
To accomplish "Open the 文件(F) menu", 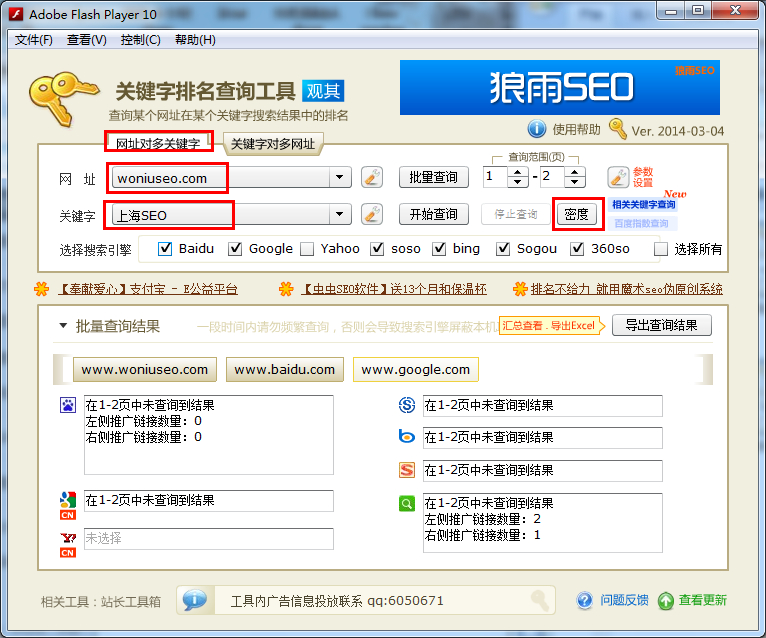I will coord(34,40).
